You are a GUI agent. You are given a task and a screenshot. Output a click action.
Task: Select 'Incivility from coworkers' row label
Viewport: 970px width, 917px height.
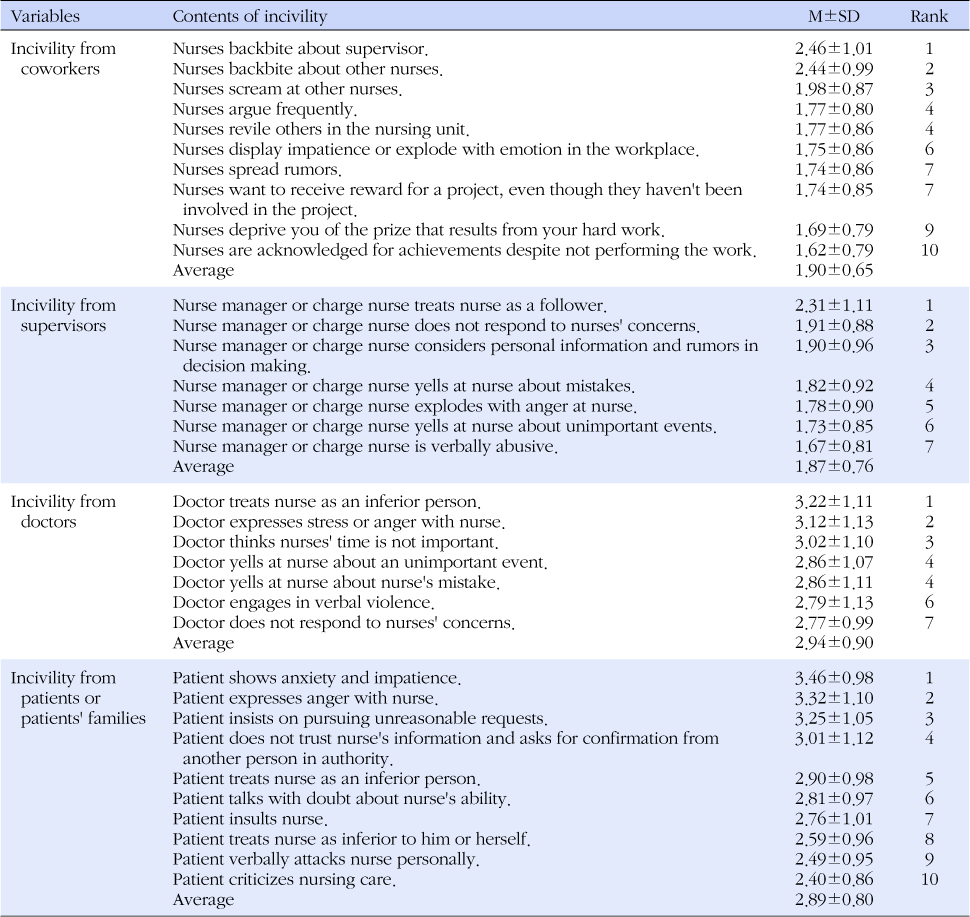click(x=63, y=59)
